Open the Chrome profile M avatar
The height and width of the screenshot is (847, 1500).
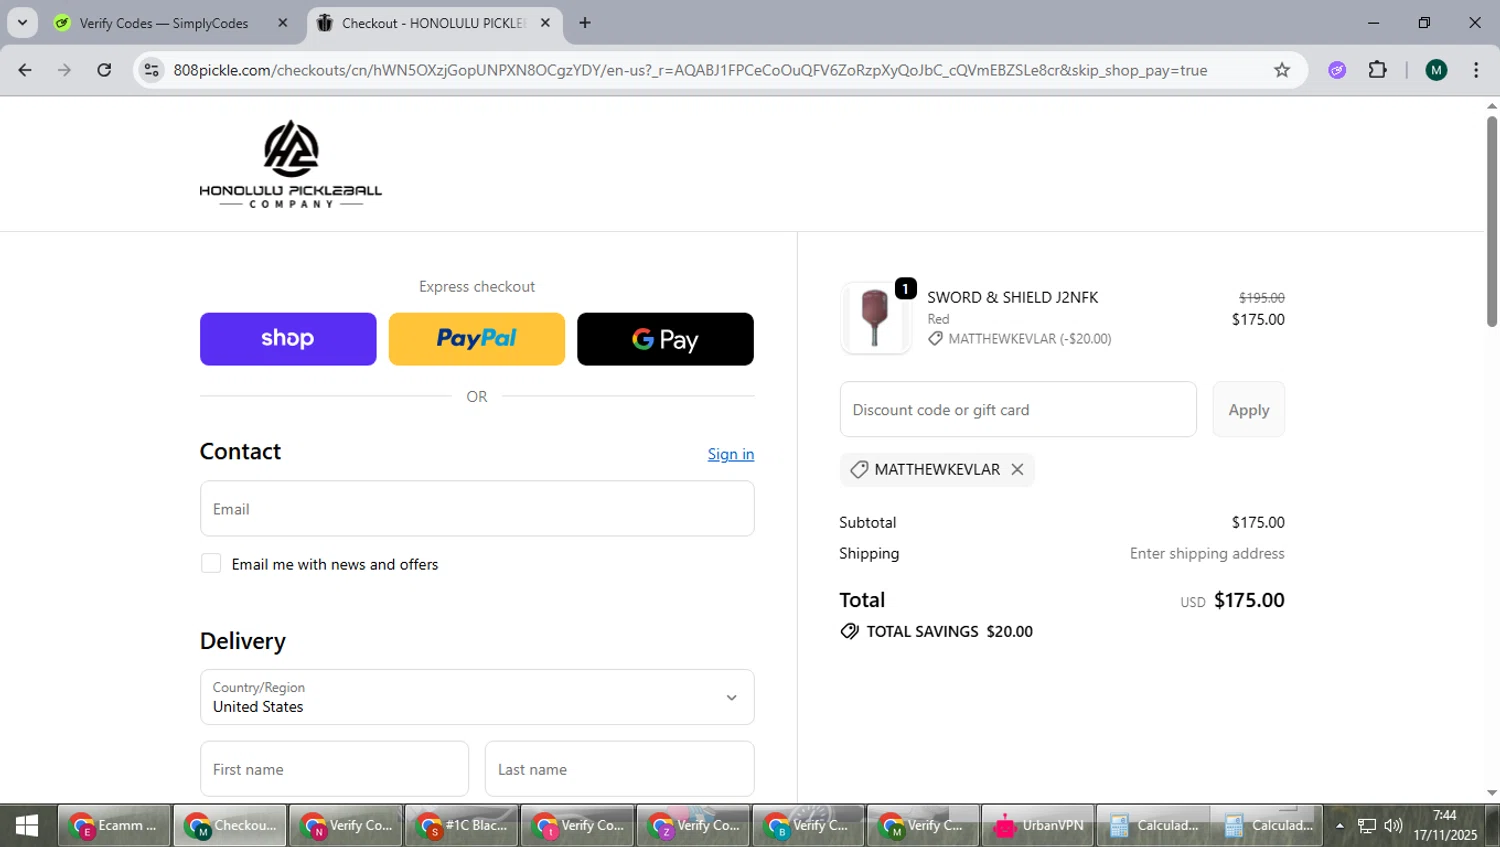1436,70
